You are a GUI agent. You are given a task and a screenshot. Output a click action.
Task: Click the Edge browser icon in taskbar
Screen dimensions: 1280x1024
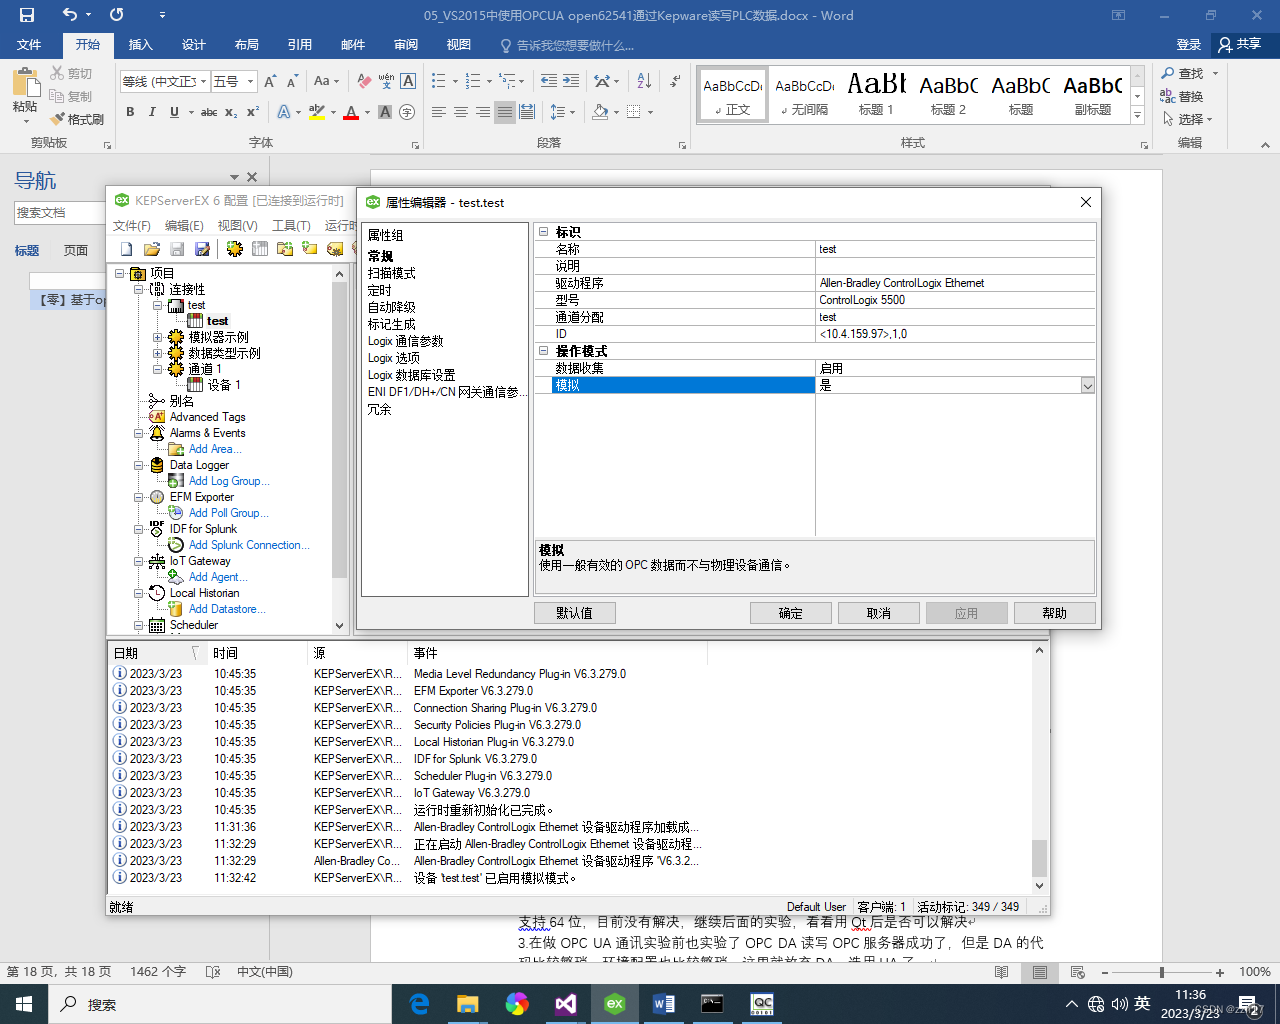419,1004
